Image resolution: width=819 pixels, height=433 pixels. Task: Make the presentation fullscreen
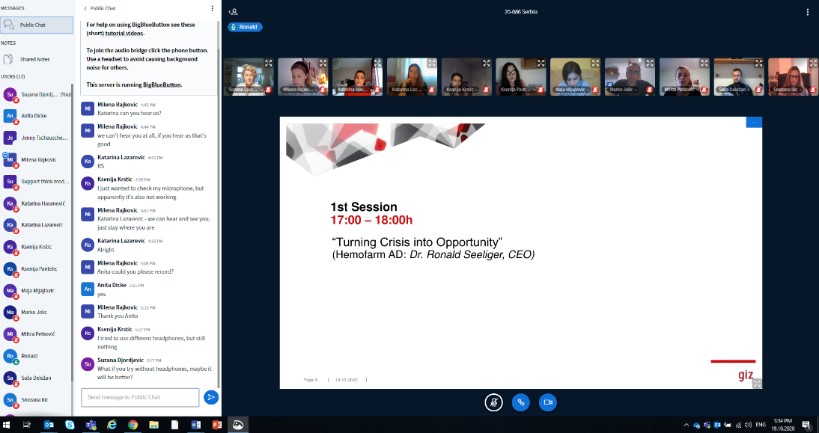[757, 383]
